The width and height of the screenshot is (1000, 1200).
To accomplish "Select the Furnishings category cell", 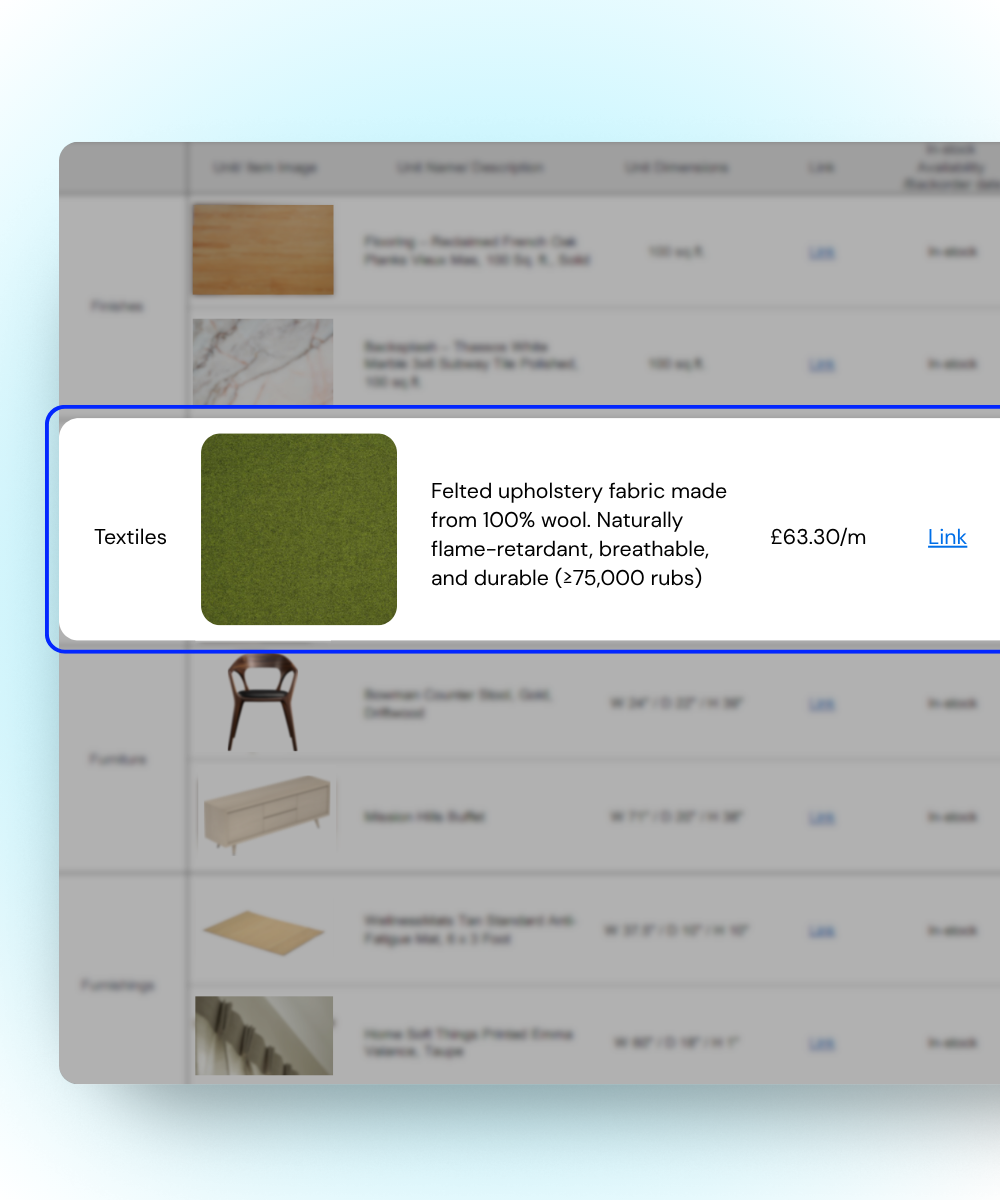I will pyautogui.click(x=118, y=985).
